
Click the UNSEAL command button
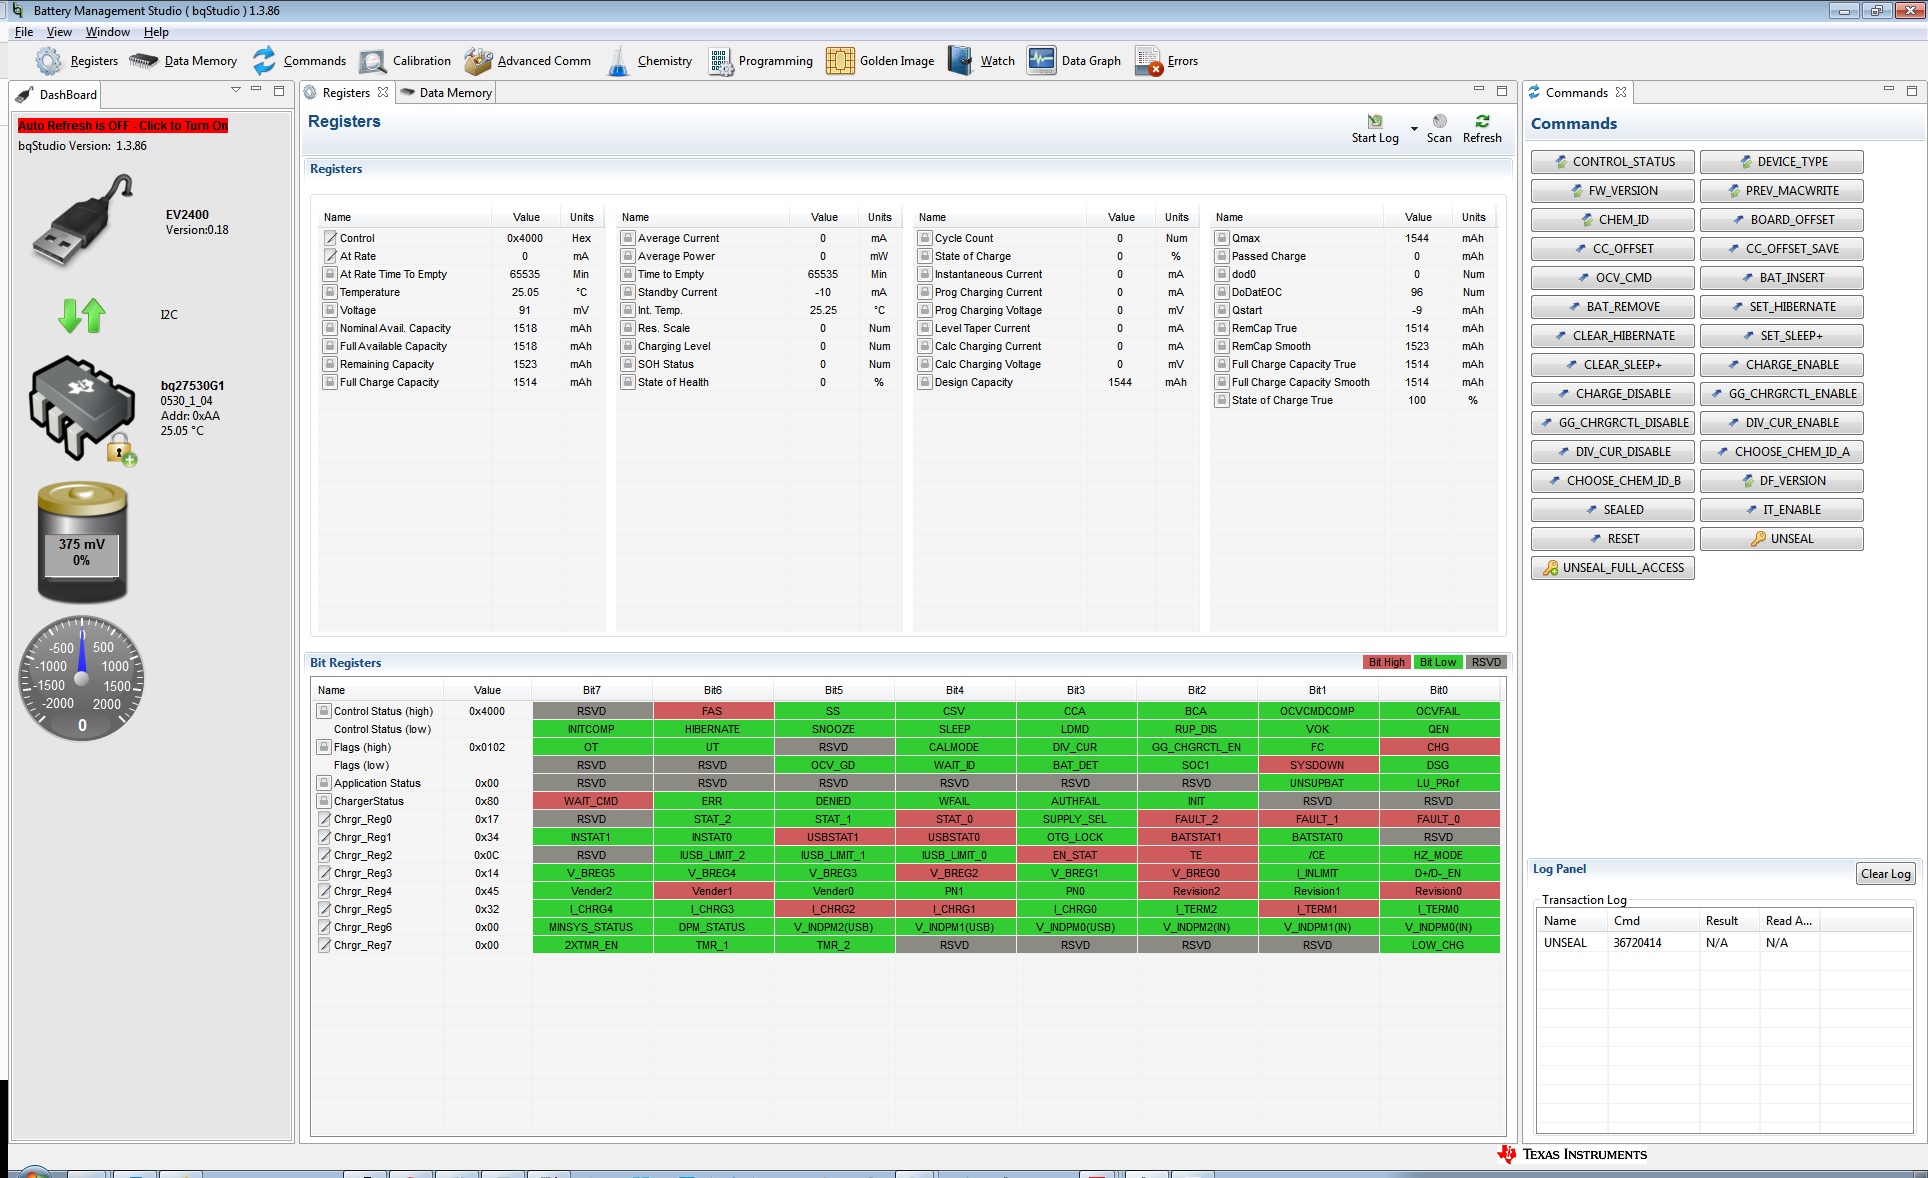tap(1781, 539)
